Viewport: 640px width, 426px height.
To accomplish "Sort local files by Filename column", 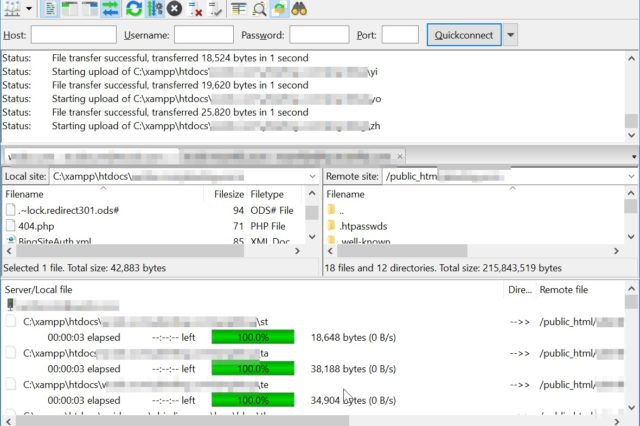I will 104,194.
